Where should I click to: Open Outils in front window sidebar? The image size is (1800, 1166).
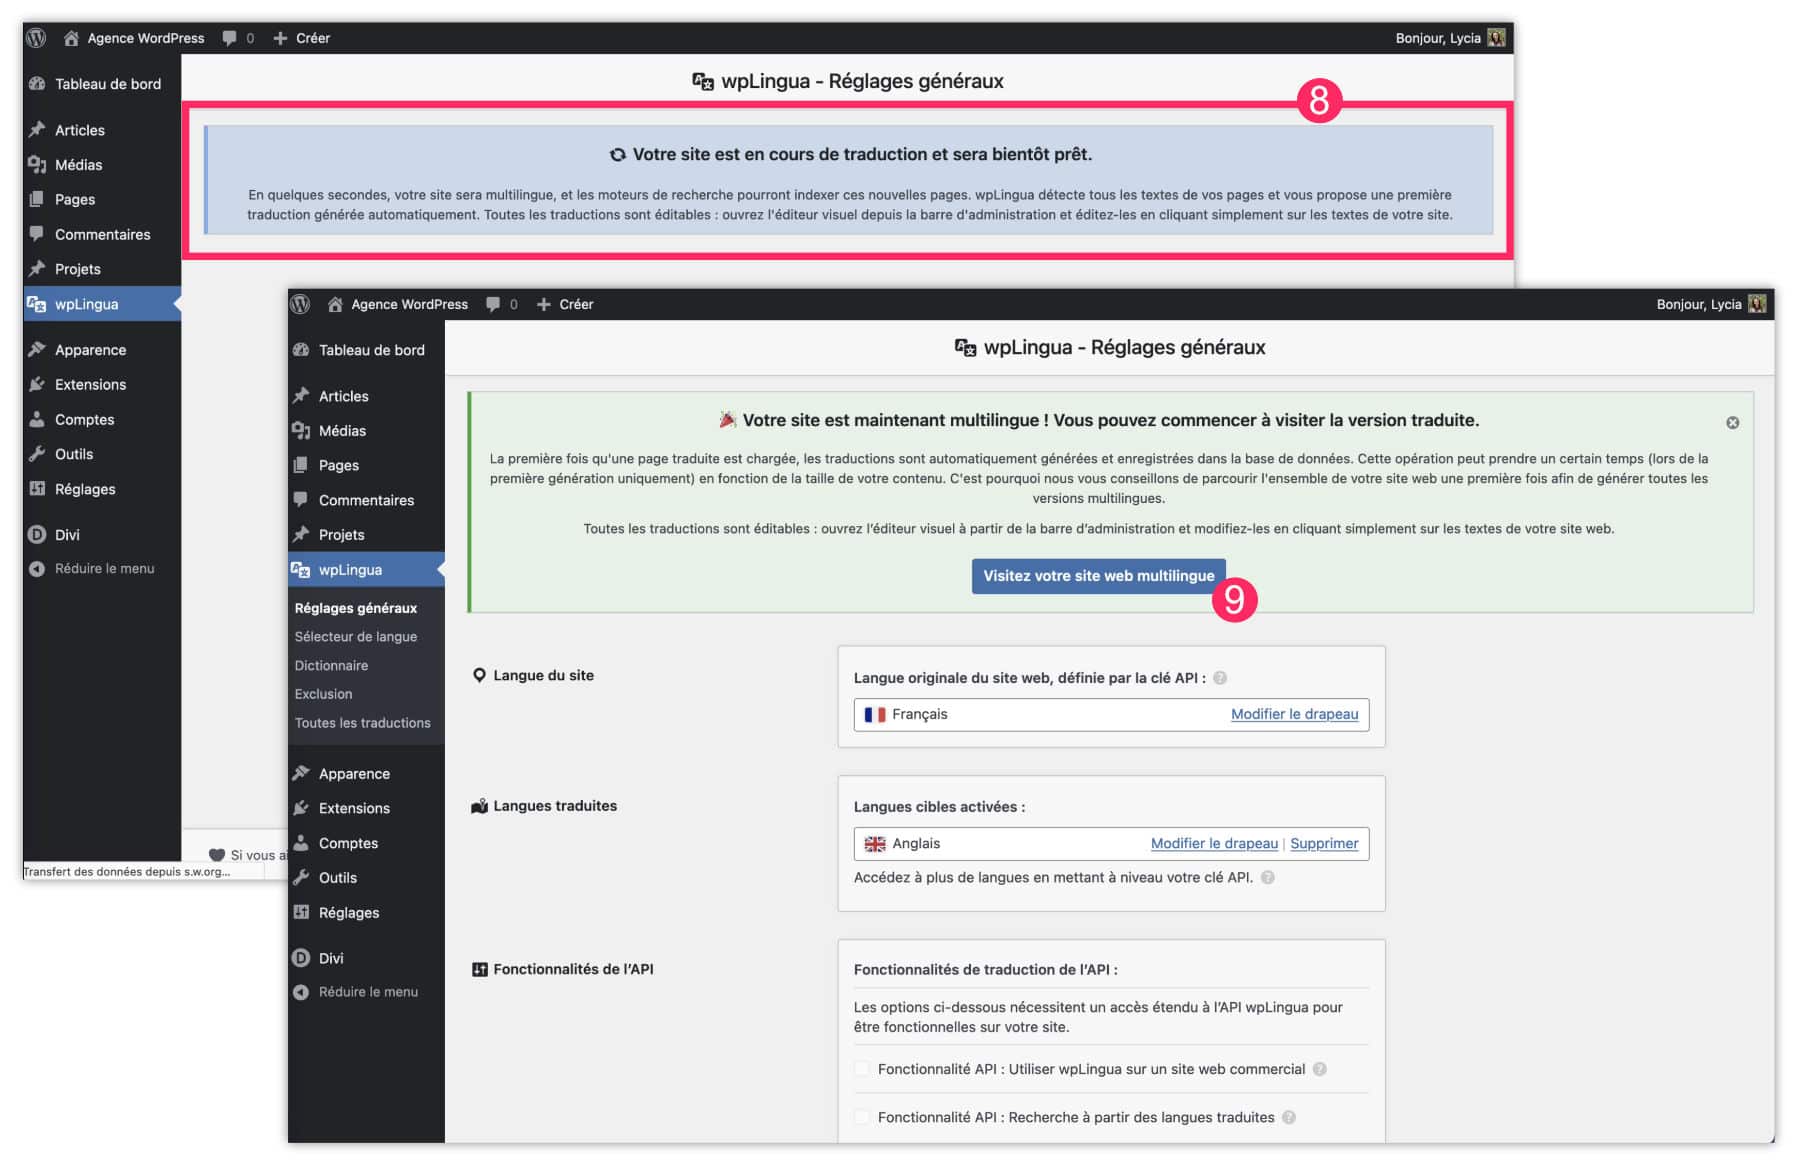(x=366, y=878)
